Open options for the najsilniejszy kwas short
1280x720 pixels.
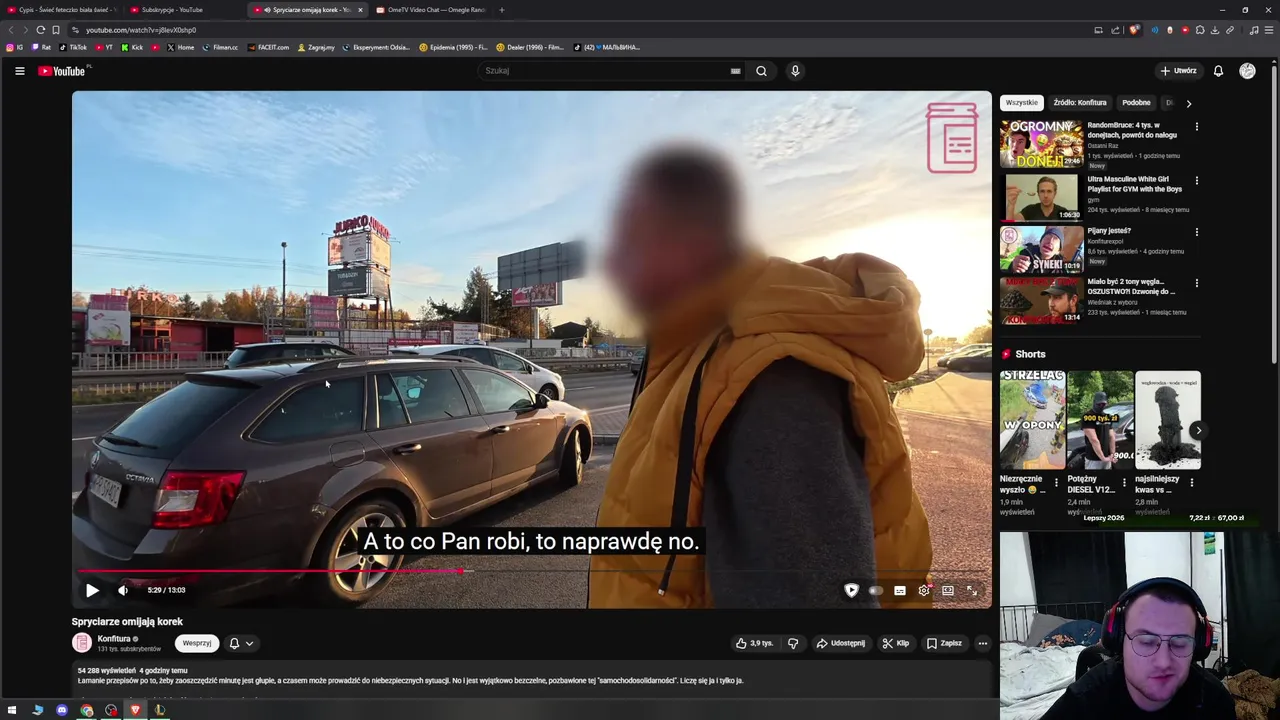[x=1192, y=482]
